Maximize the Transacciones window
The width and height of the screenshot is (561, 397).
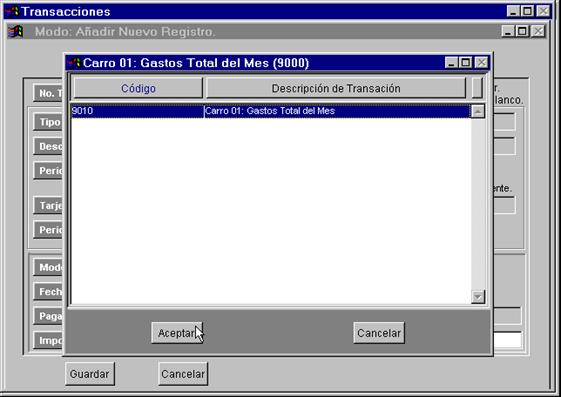(527, 11)
